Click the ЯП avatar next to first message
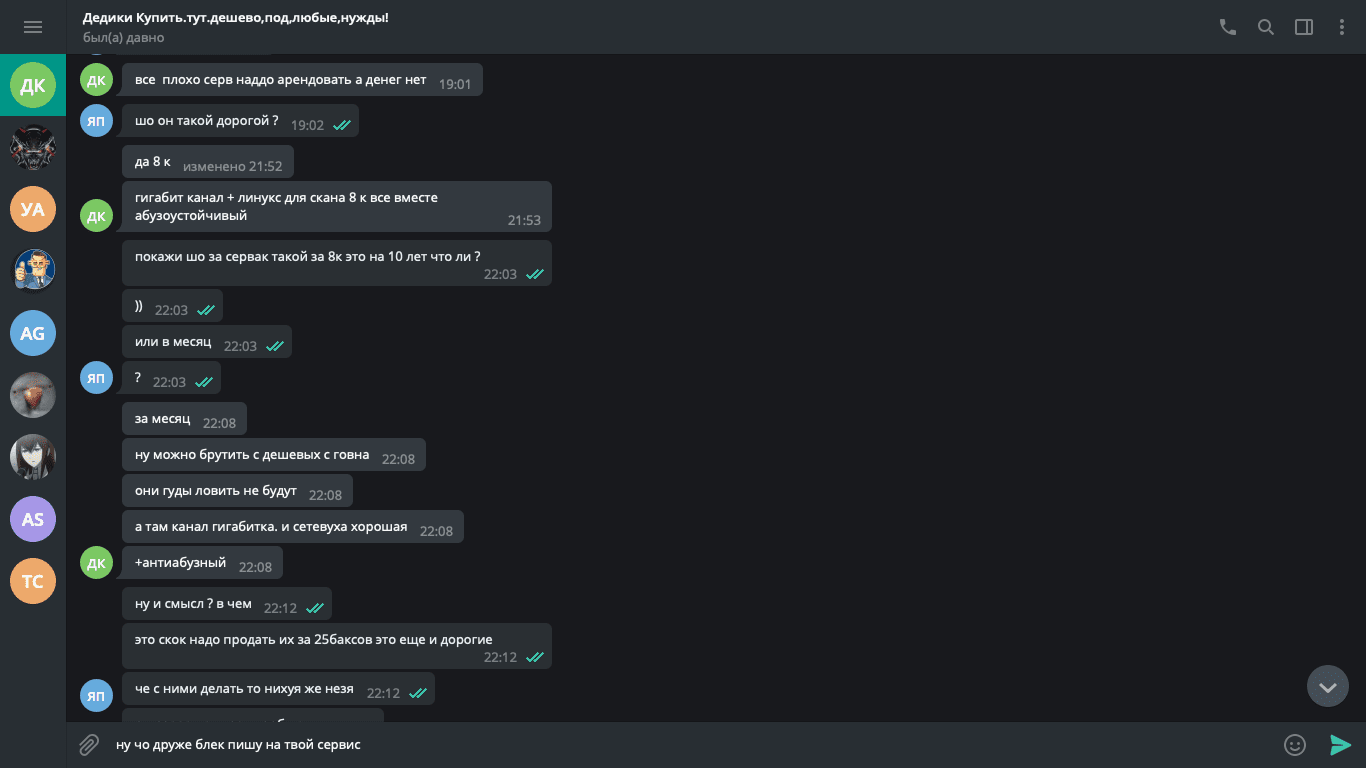The width and height of the screenshot is (1366, 768). click(x=96, y=122)
